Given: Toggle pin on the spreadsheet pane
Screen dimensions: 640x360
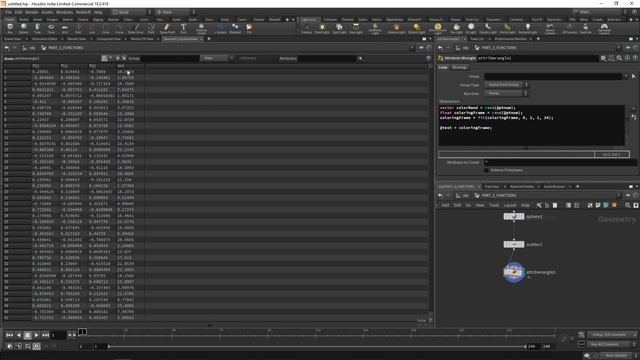Looking at the screenshot, I should (422, 48).
